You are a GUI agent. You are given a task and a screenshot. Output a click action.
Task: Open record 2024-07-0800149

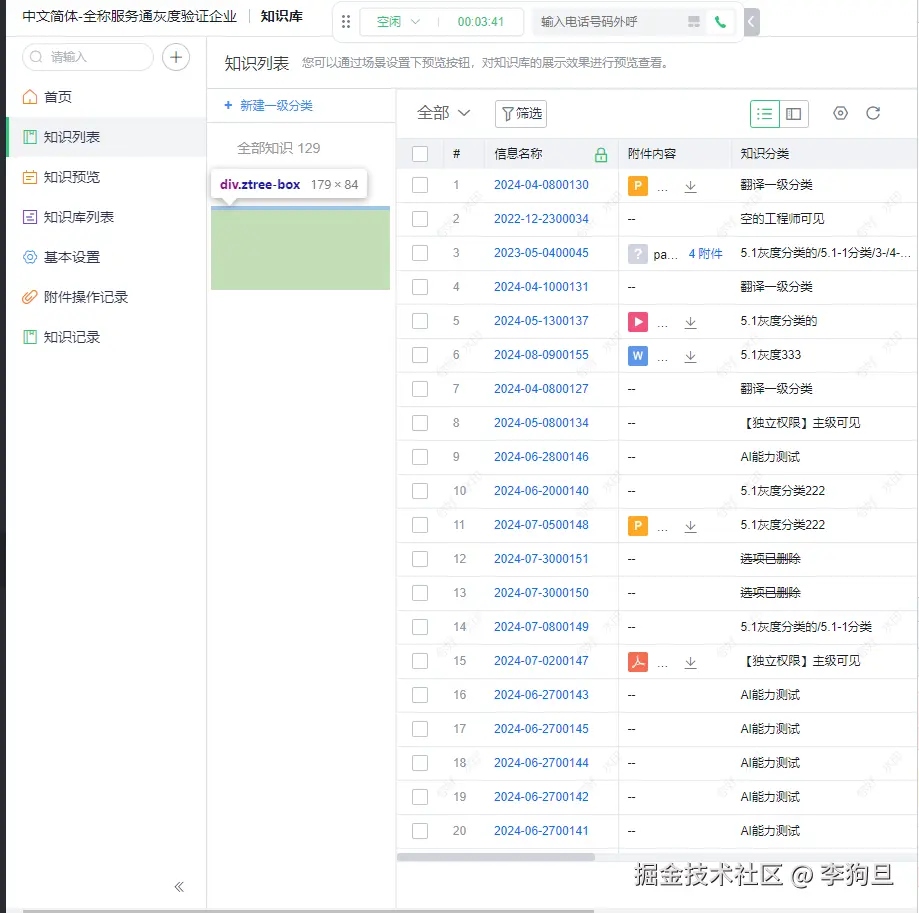click(541, 627)
